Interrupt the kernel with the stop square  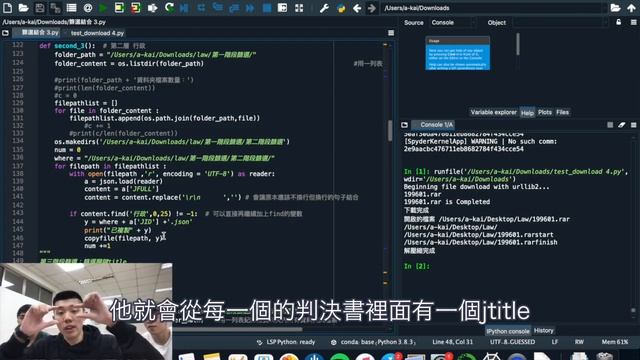pos(610,125)
